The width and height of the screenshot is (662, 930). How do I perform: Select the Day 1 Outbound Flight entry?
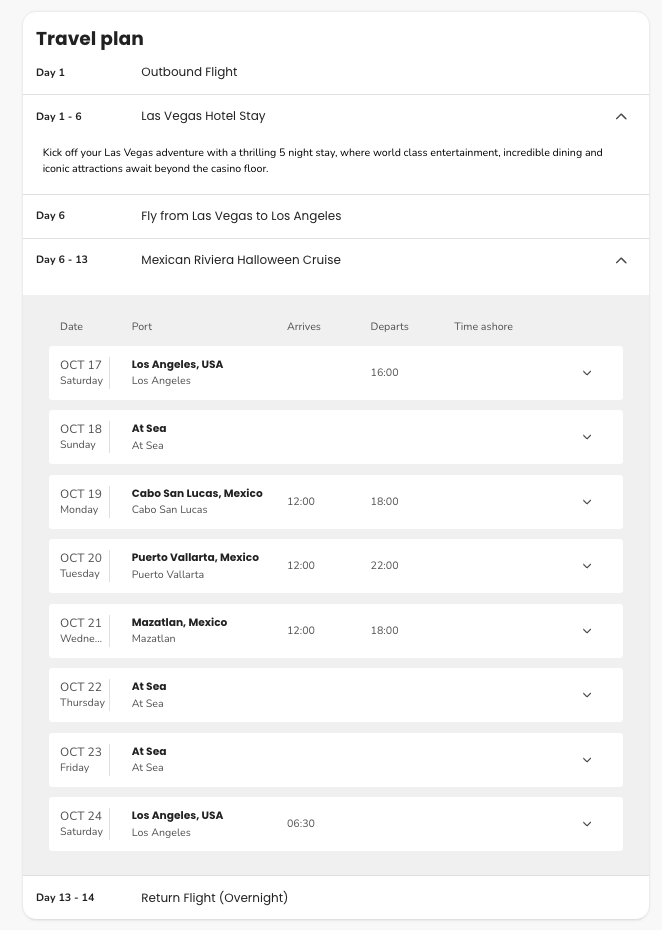[190, 72]
